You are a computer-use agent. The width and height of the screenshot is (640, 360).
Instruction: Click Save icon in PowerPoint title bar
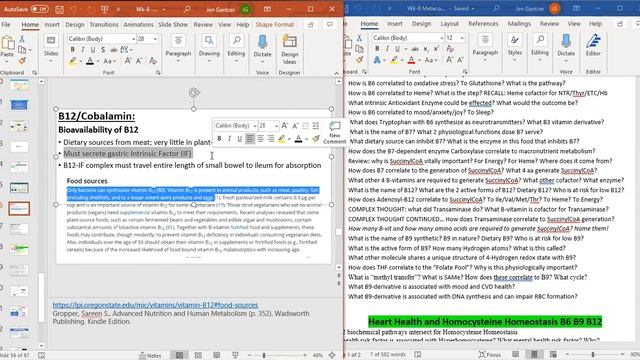(59, 9)
